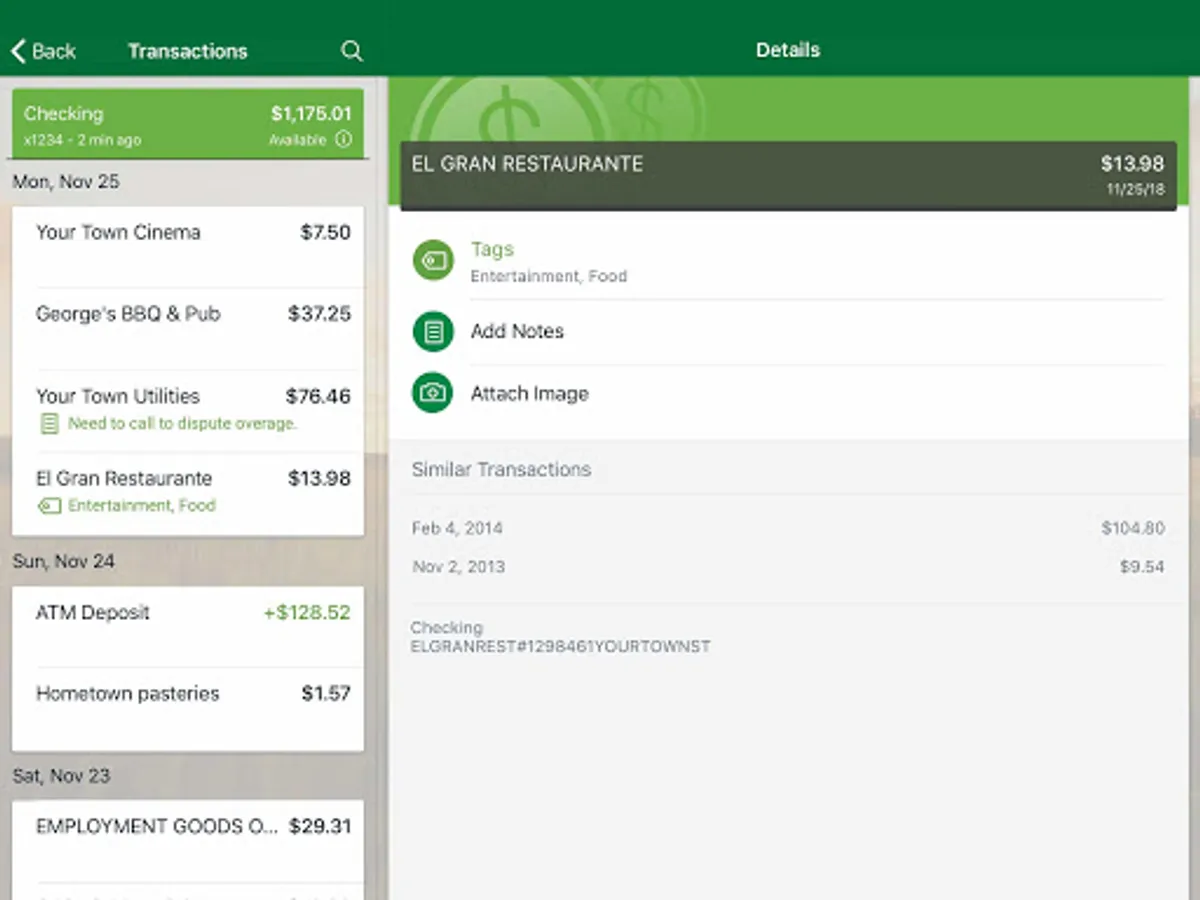Screen dimensions: 1200x900
Task: Click the $1.57 pasteries amount
Action: [326, 694]
